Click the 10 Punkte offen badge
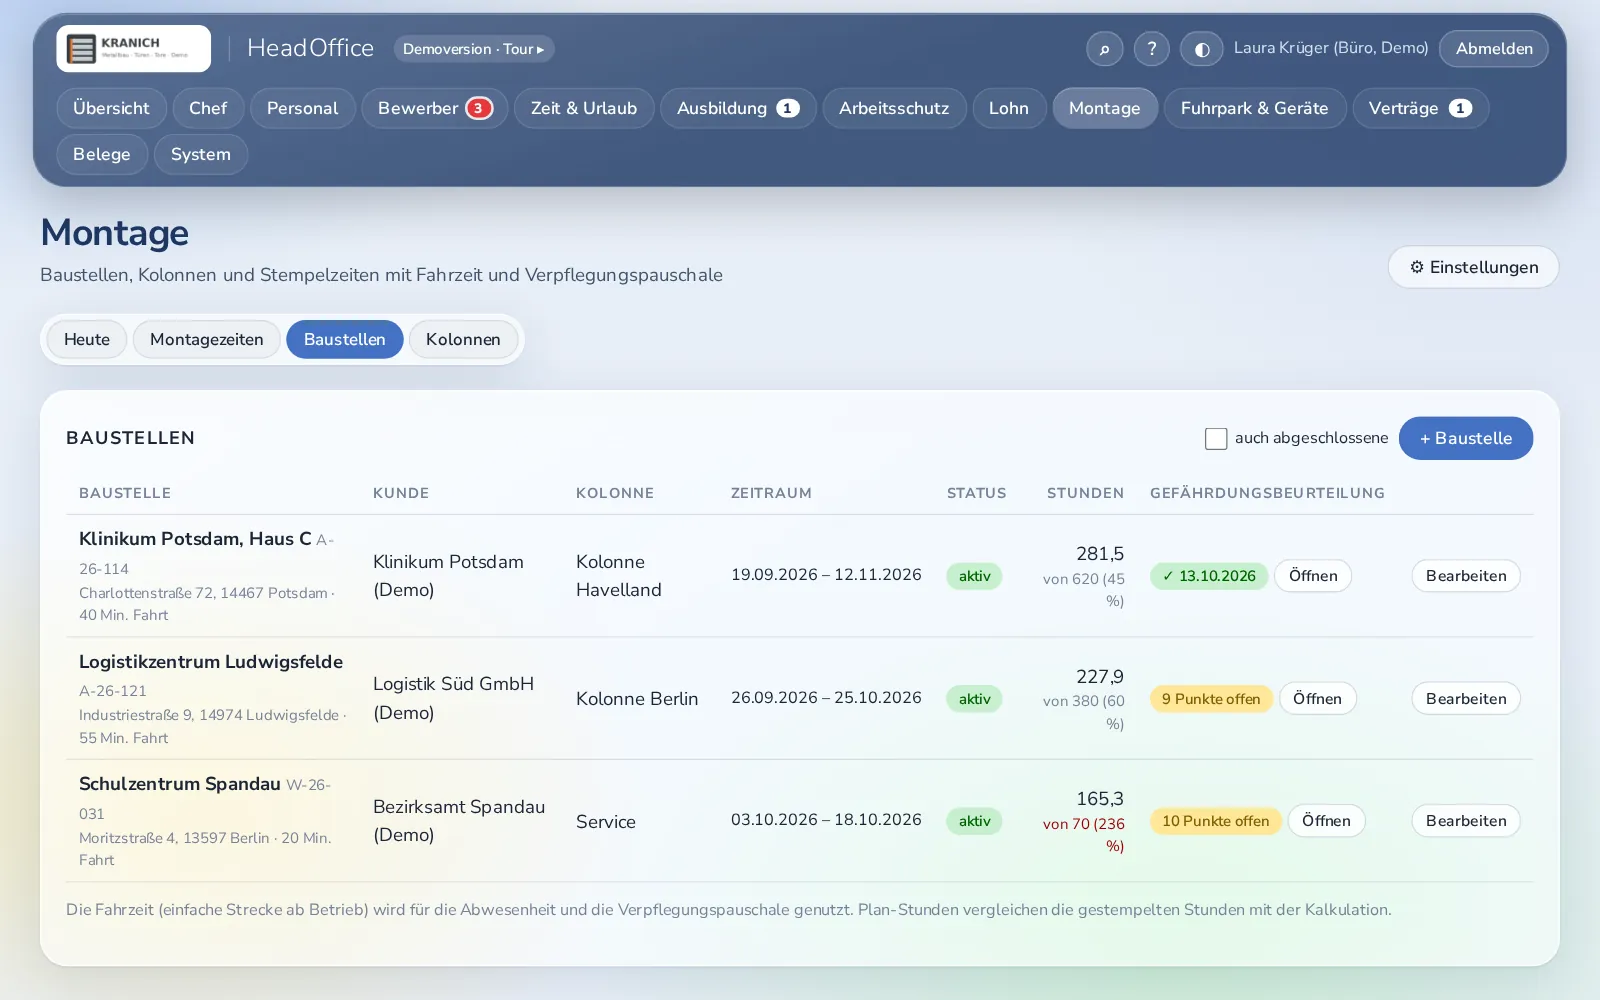Screen dimensions: 1600x1000 pyautogui.click(x=1216, y=821)
